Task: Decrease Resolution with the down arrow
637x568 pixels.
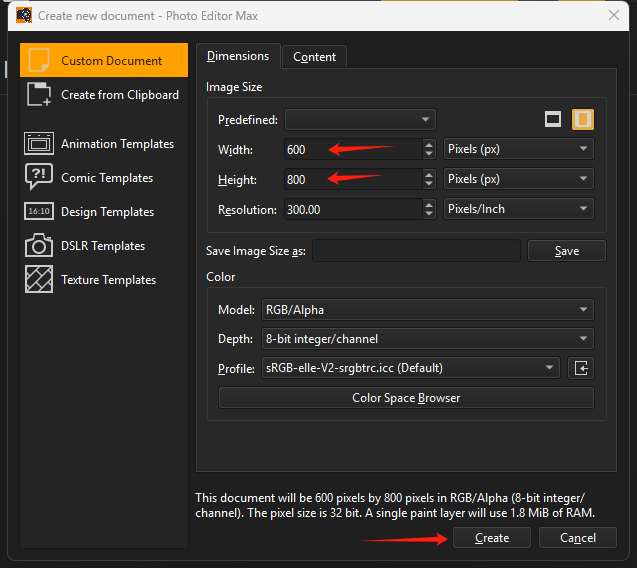Action: pyautogui.click(x=429, y=214)
